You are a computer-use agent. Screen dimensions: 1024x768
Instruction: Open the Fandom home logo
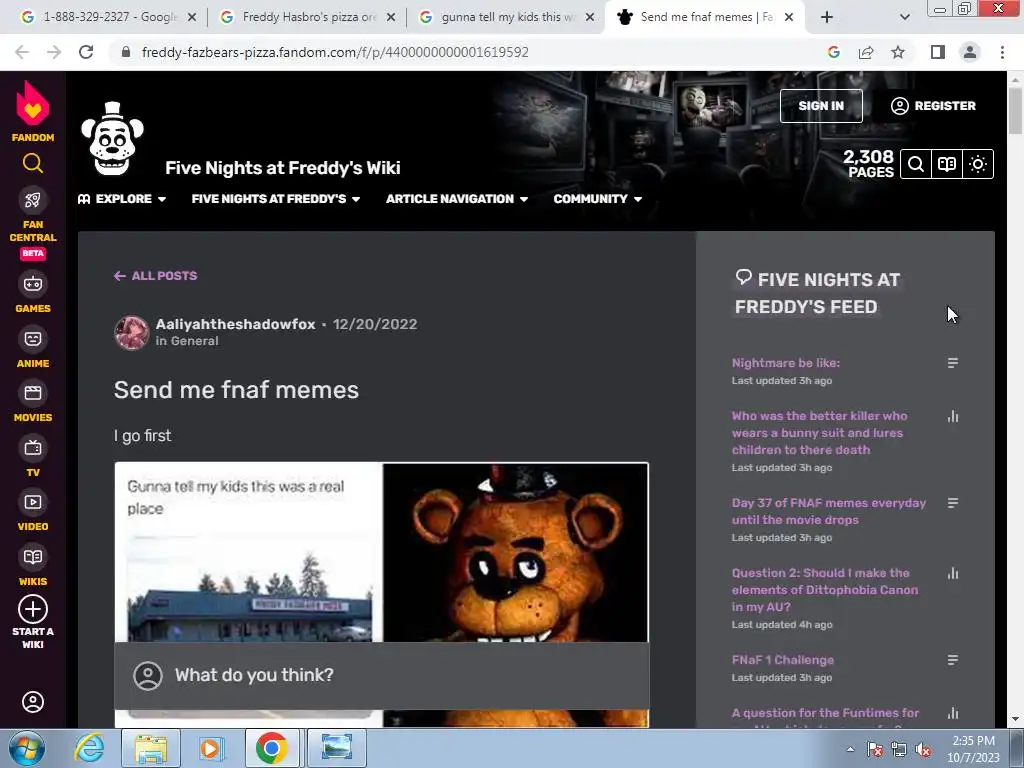pyautogui.click(x=33, y=111)
